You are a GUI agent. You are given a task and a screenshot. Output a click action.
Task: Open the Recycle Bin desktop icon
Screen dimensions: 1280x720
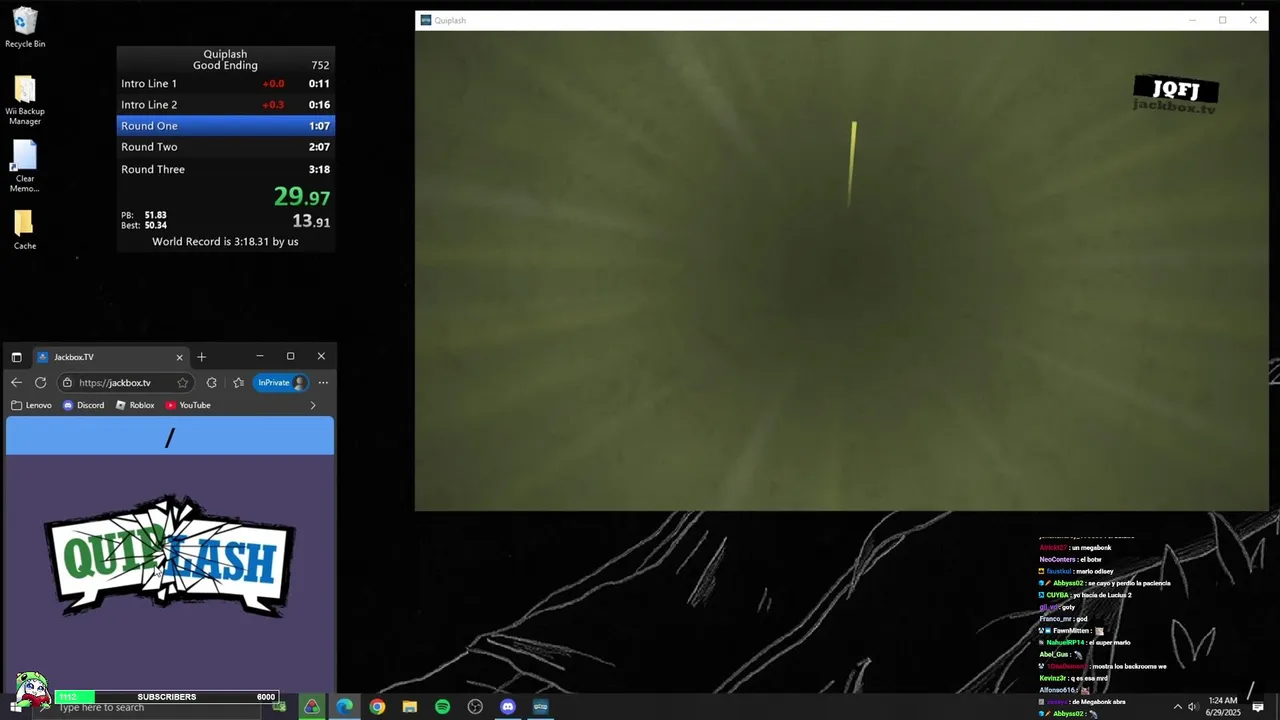(x=25, y=27)
